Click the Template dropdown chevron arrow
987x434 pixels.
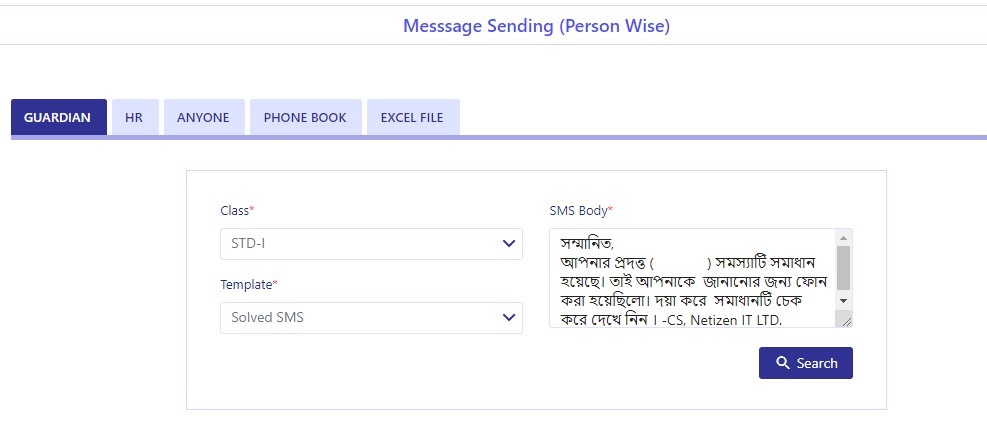click(509, 318)
